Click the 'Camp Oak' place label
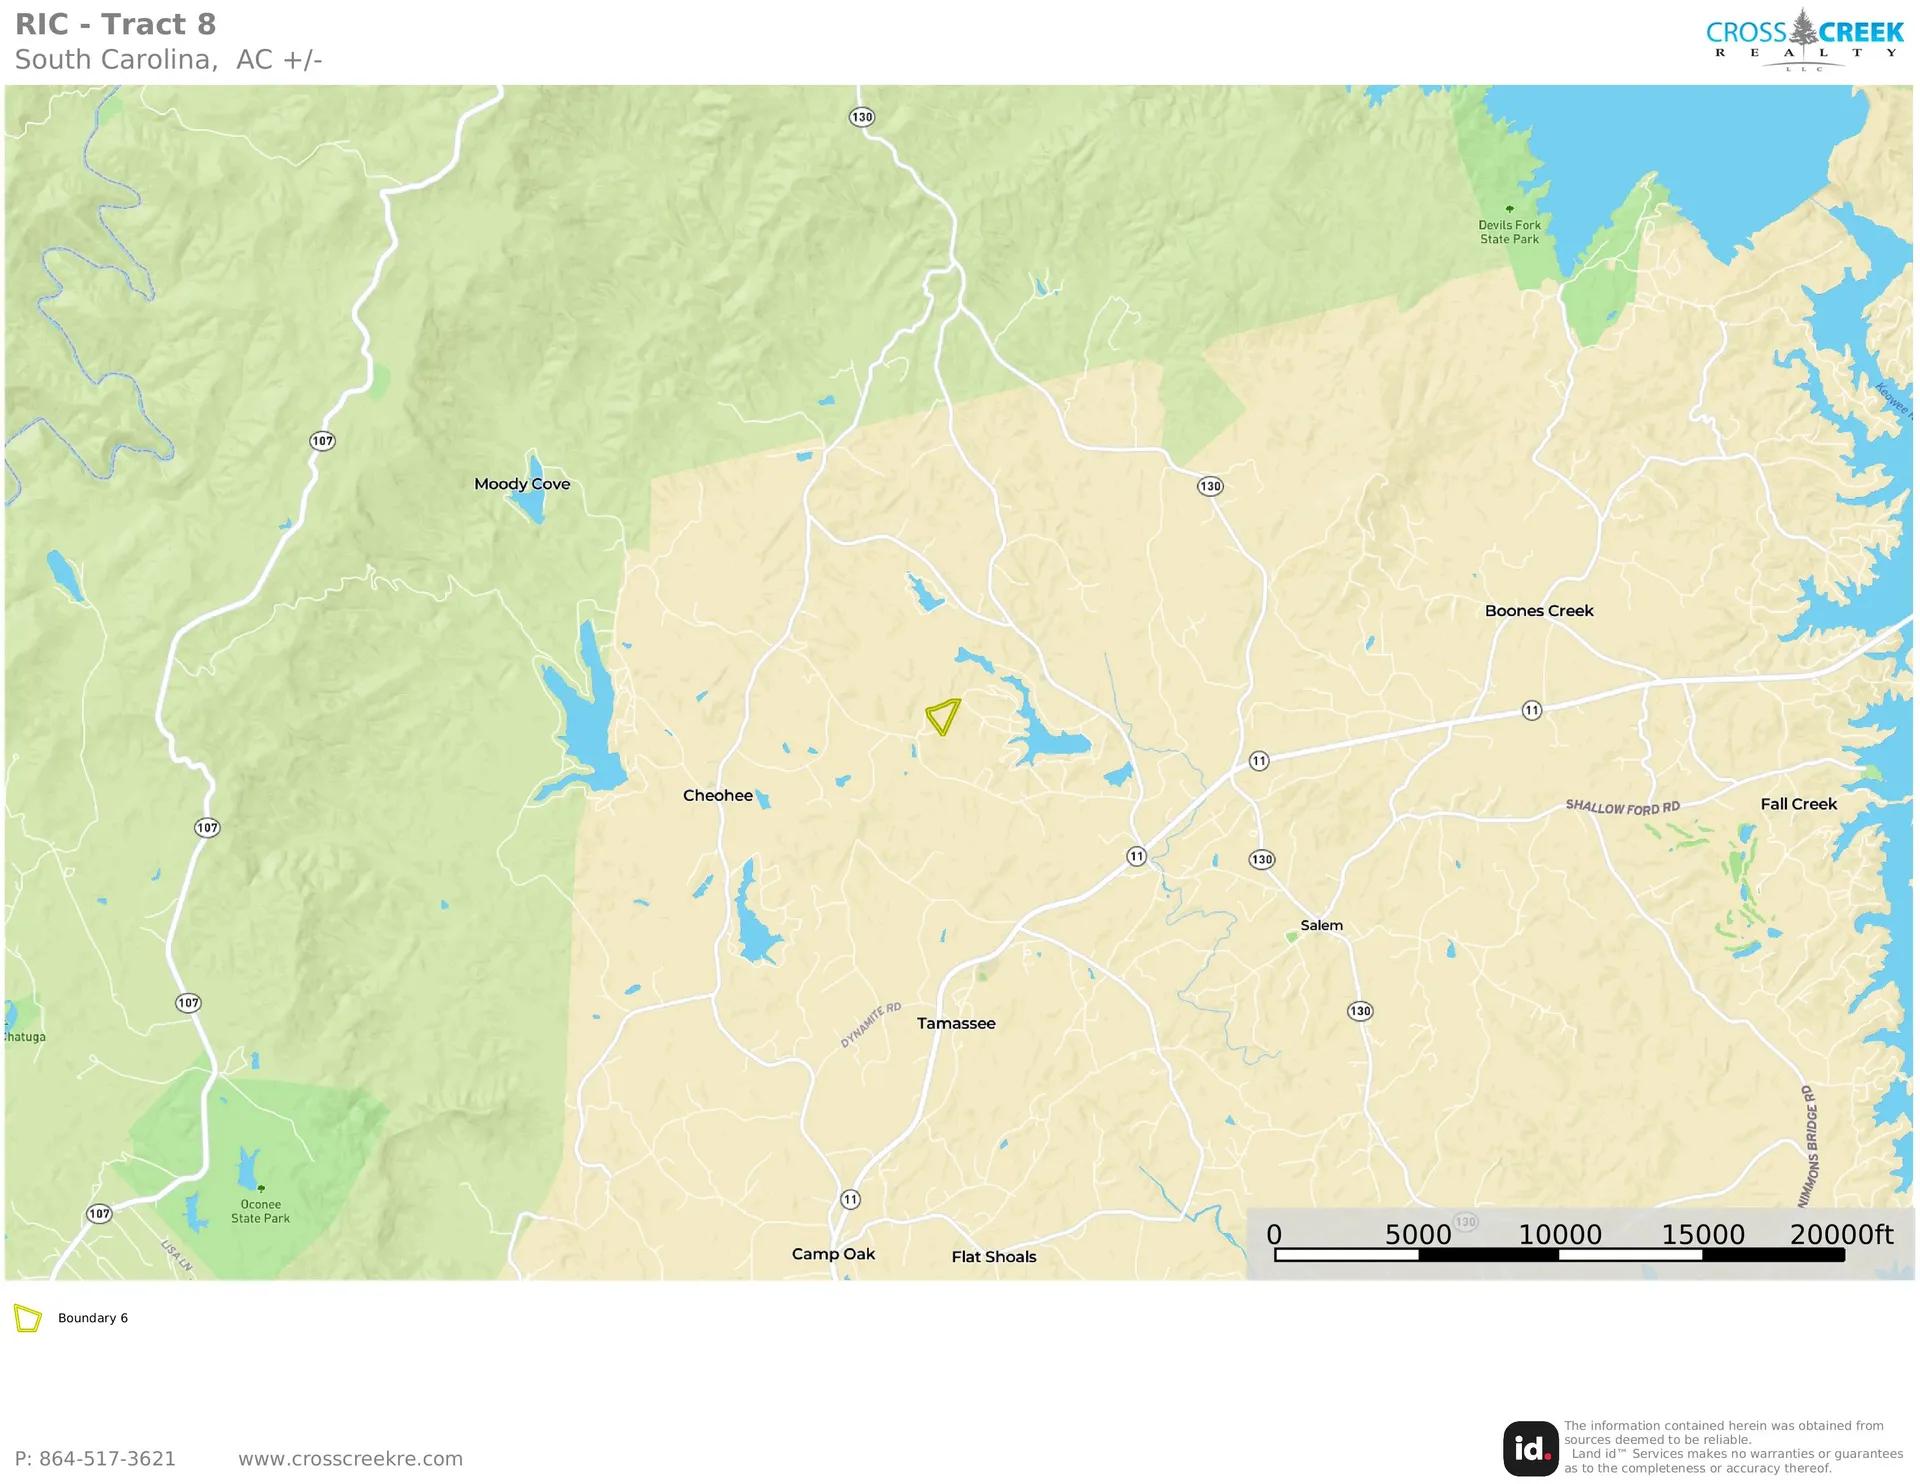The image size is (1920, 1484). click(x=833, y=1254)
